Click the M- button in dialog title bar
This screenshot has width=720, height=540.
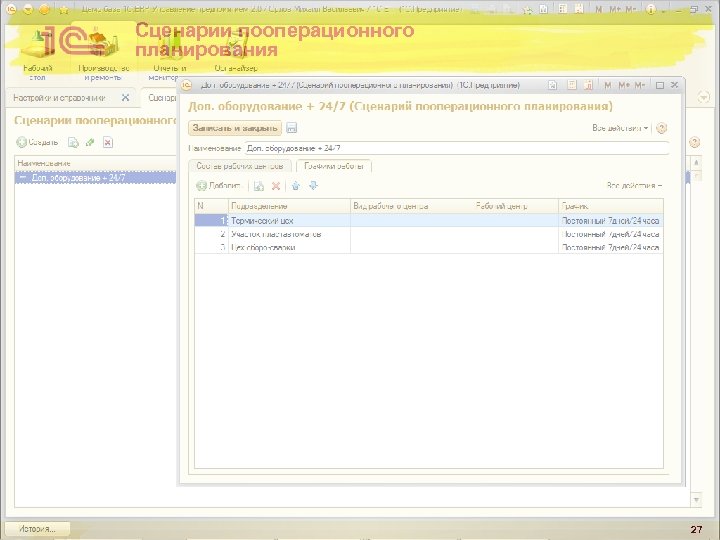[x=639, y=85]
